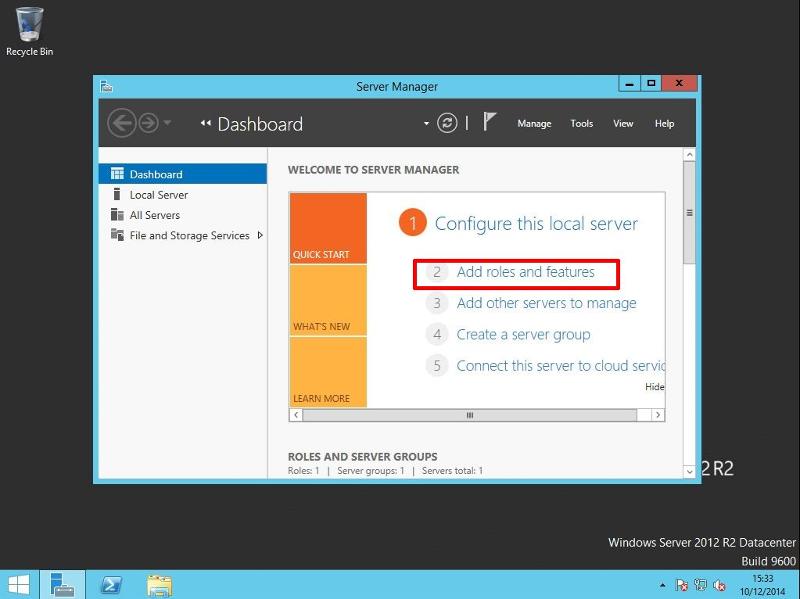Image resolution: width=800 pixels, height=599 pixels.
Task: Open the Tools menu
Action: pyautogui.click(x=581, y=123)
